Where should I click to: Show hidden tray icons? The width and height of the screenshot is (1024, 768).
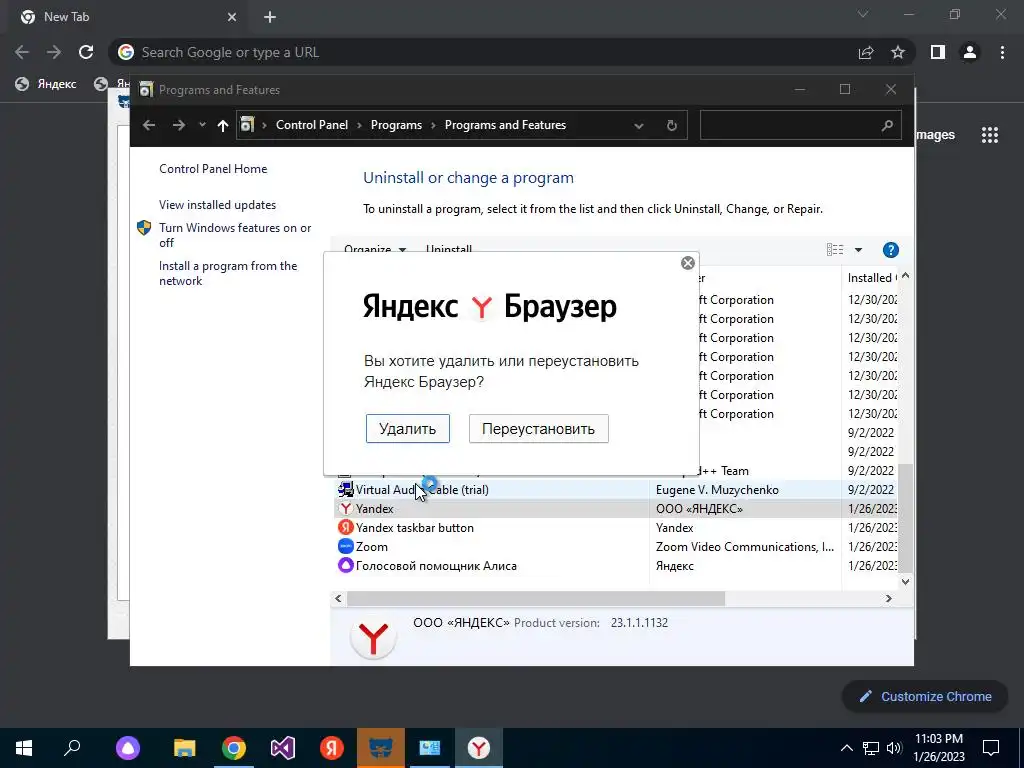pos(846,748)
